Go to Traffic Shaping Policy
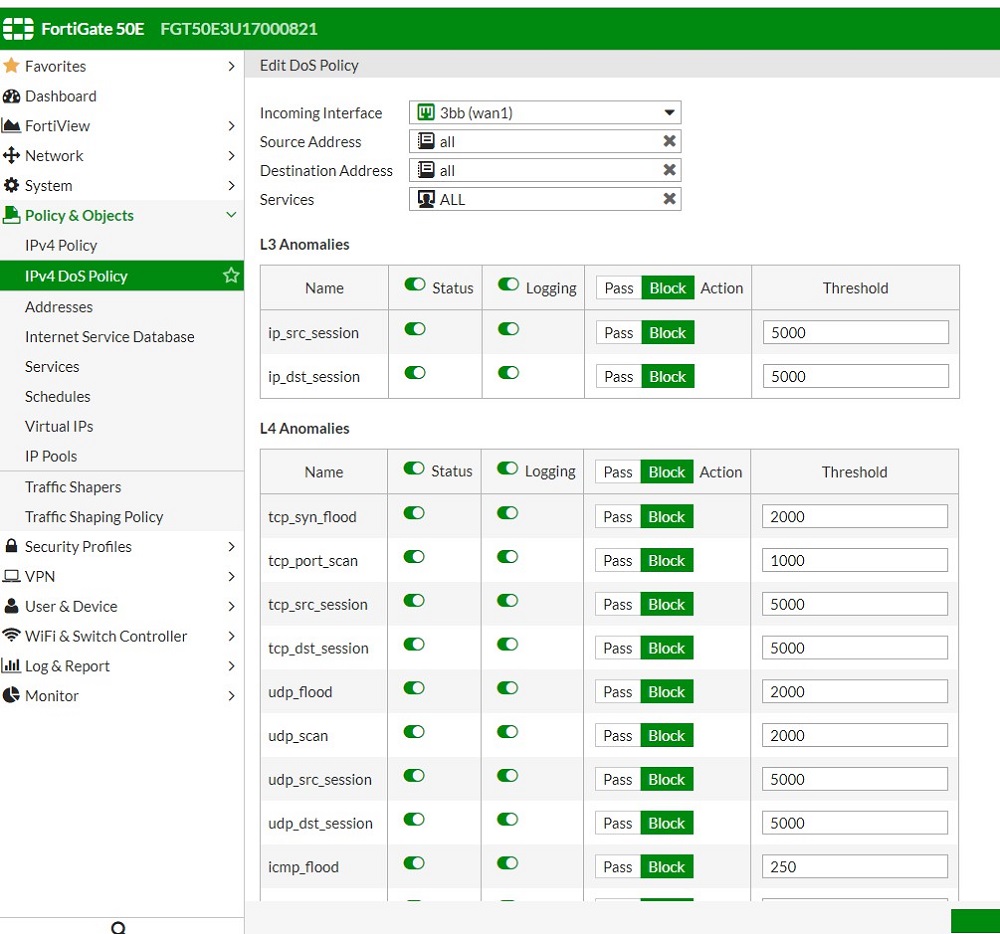Screen dimensions: 1000x934 (94, 517)
